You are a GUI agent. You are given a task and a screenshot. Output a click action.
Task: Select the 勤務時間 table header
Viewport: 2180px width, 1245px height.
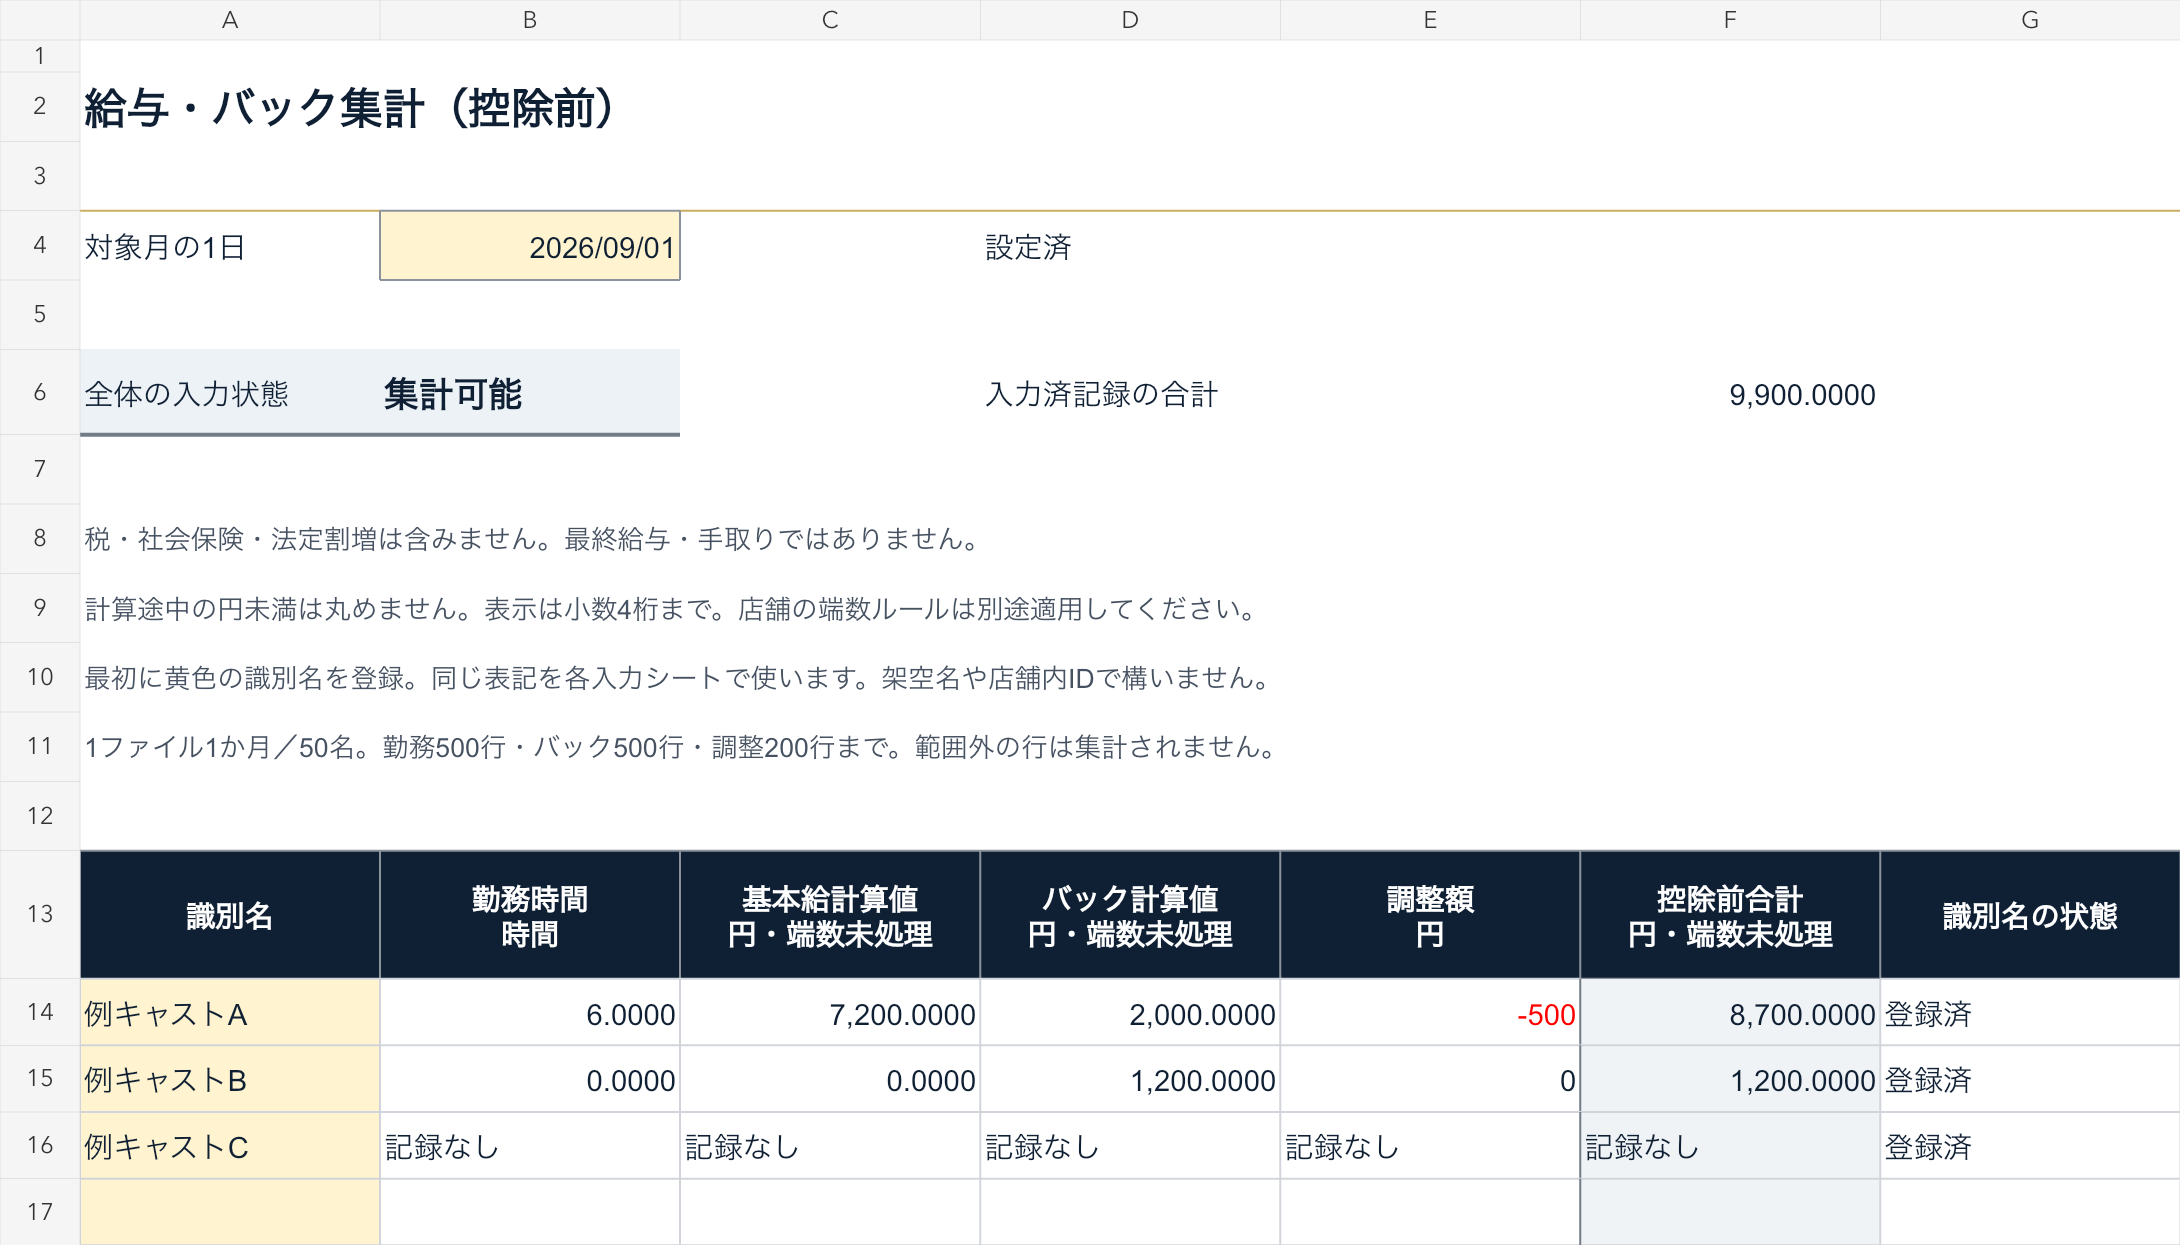(530, 915)
